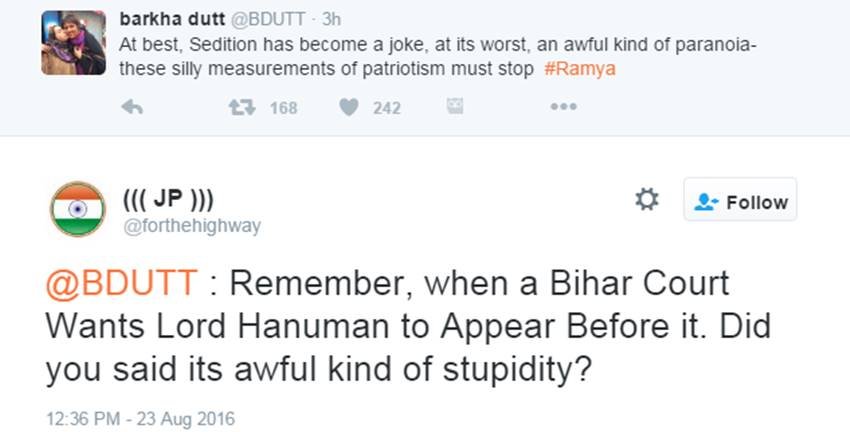View the 168 retweets count
Screen dimensions: 850x432
(284, 107)
